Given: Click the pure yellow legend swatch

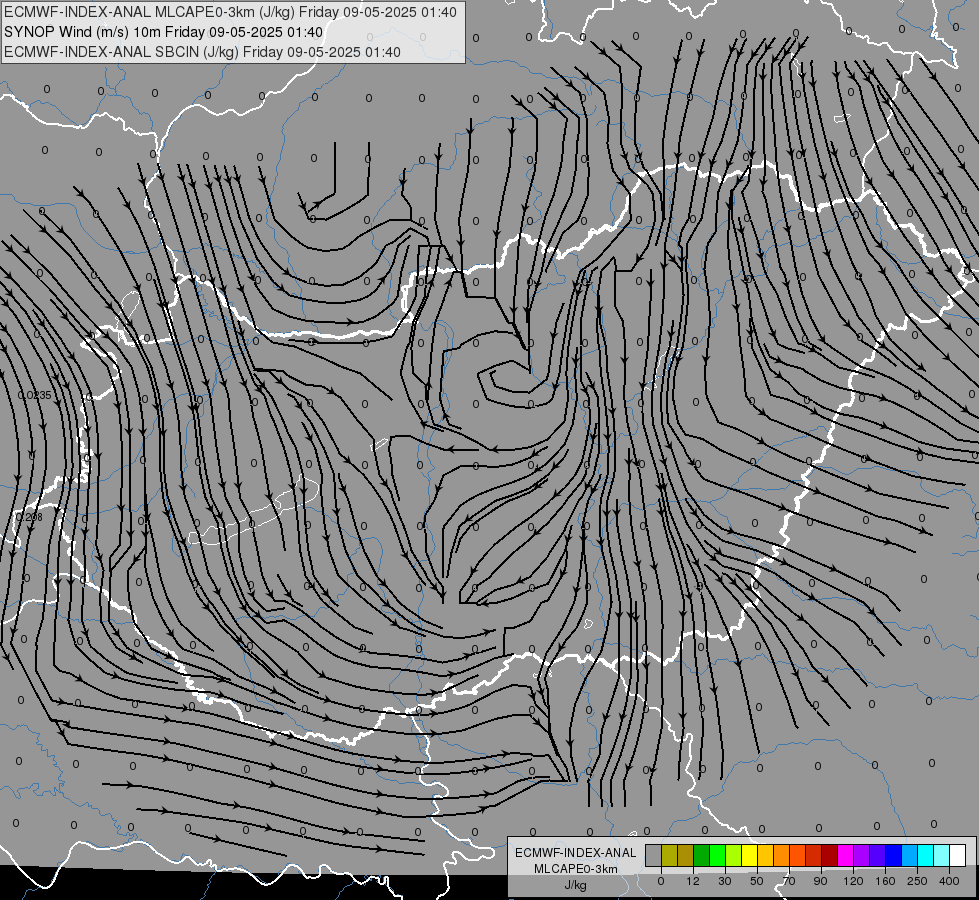Looking at the screenshot, I should [750, 855].
